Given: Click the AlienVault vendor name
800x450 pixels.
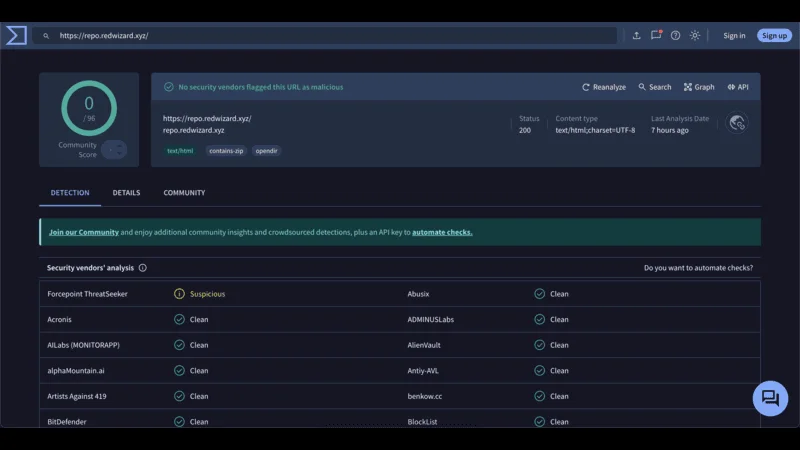Looking at the screenshot, I should [423, 345].
